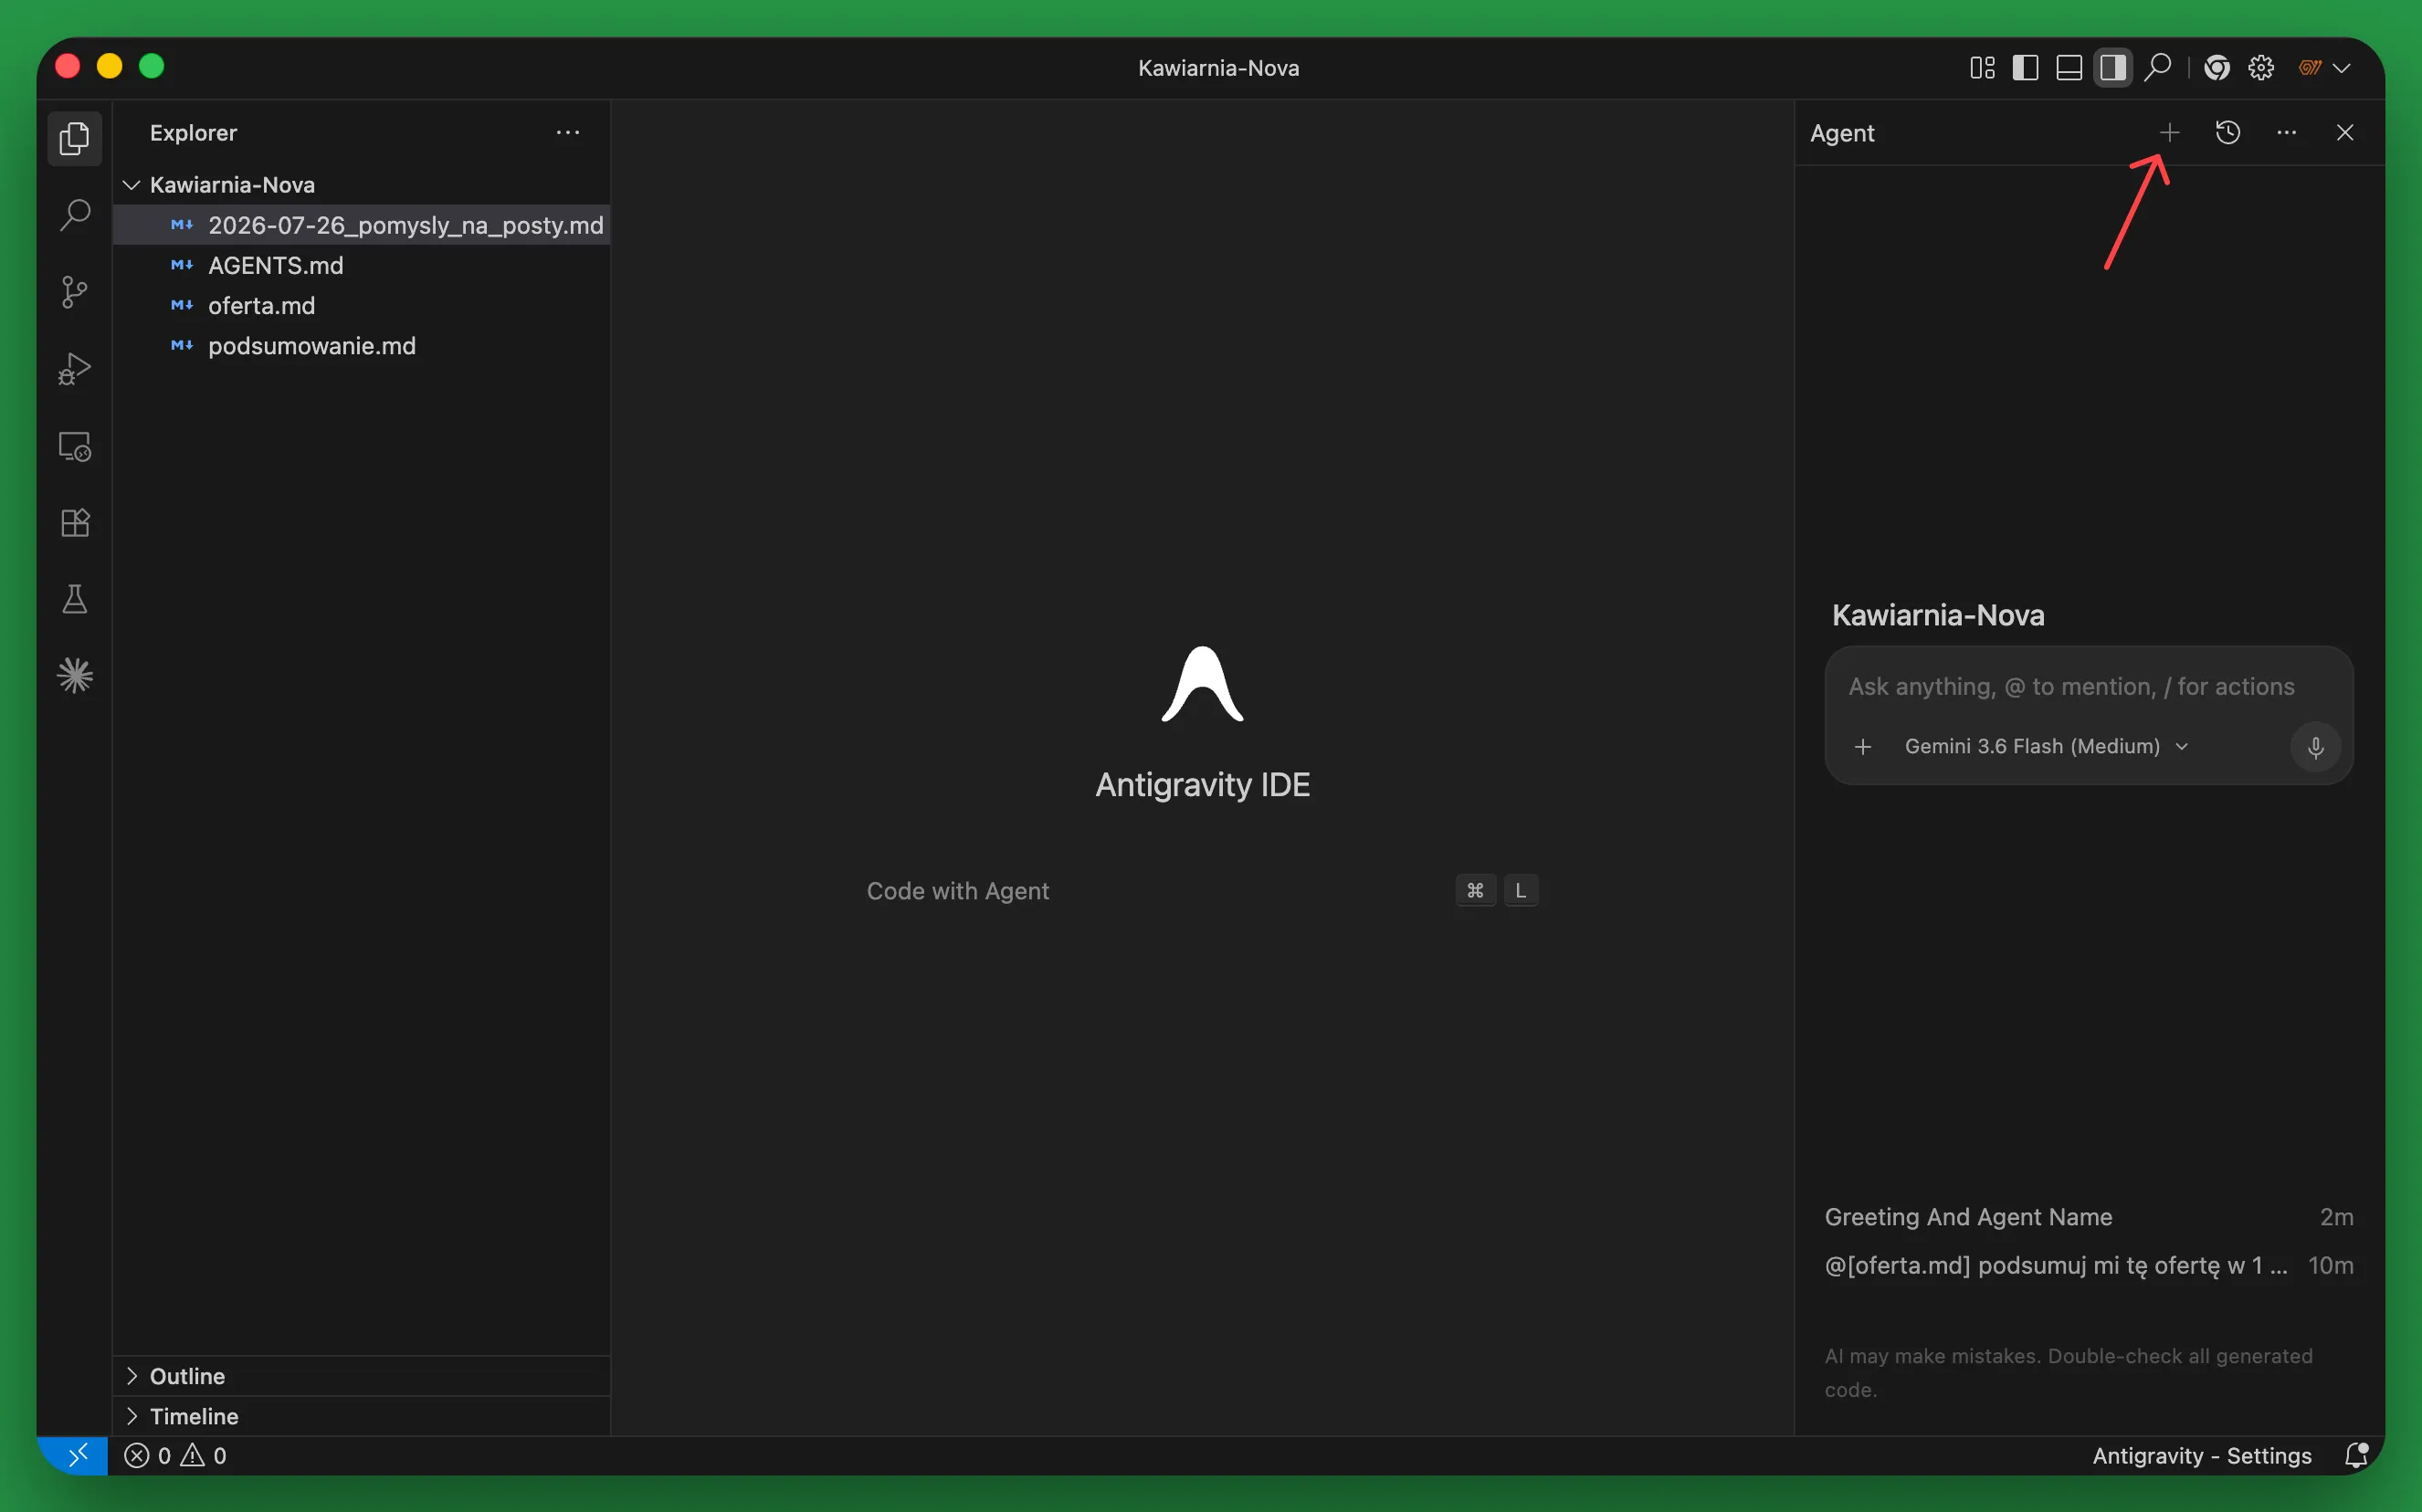Open errors and warnings count in status bar
This screenshot has width=2422, height=1512.
(176, 1456)
